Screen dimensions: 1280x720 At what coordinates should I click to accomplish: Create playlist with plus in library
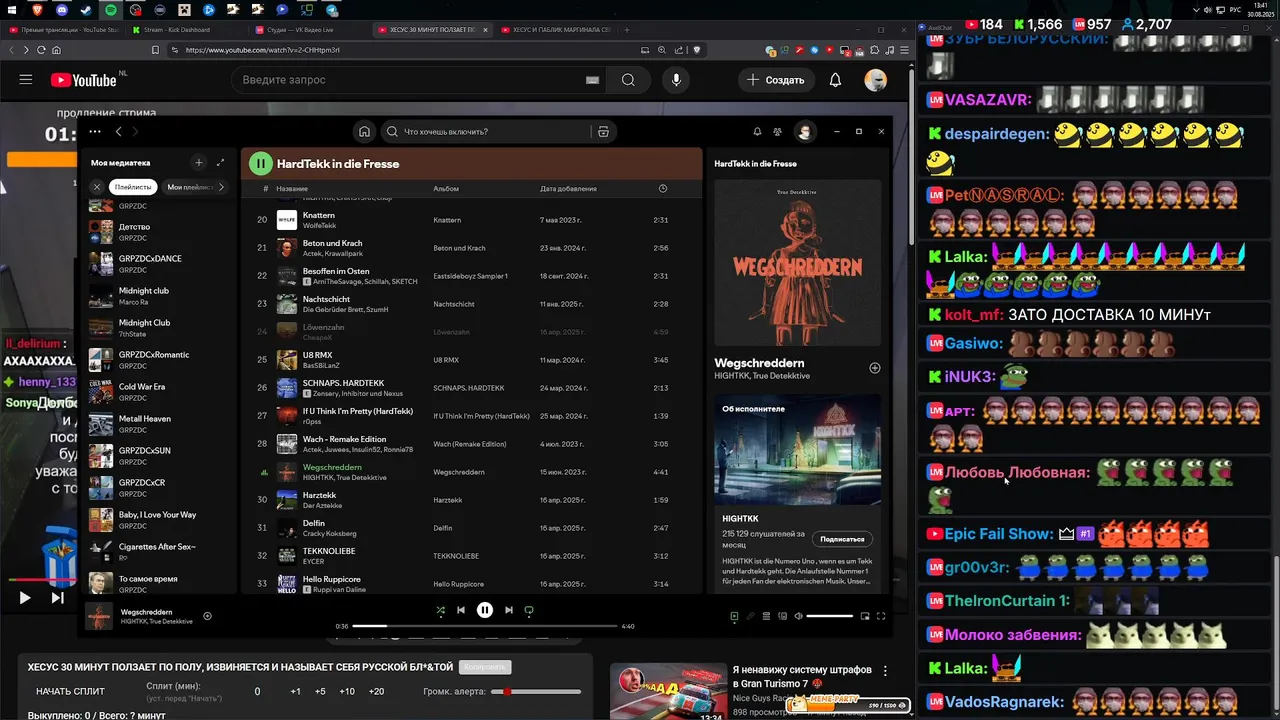[x=199, y=162]
